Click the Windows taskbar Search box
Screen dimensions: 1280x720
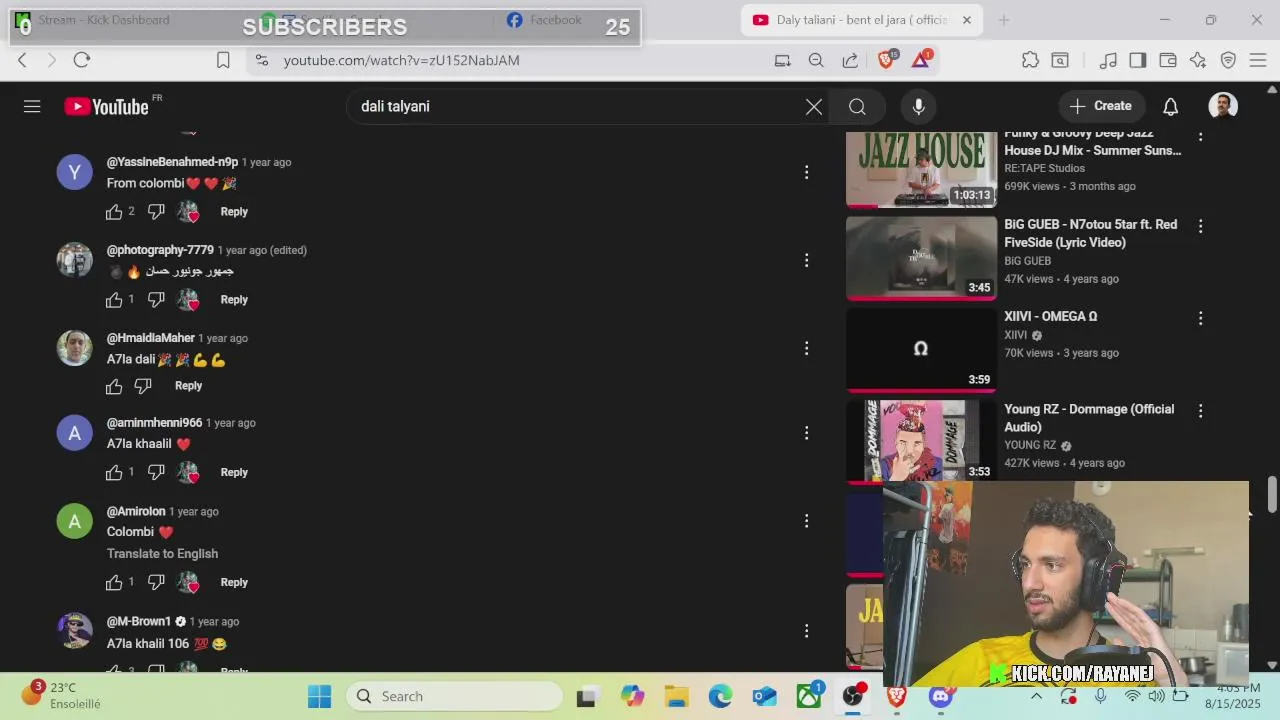click(x=455, y=696)
